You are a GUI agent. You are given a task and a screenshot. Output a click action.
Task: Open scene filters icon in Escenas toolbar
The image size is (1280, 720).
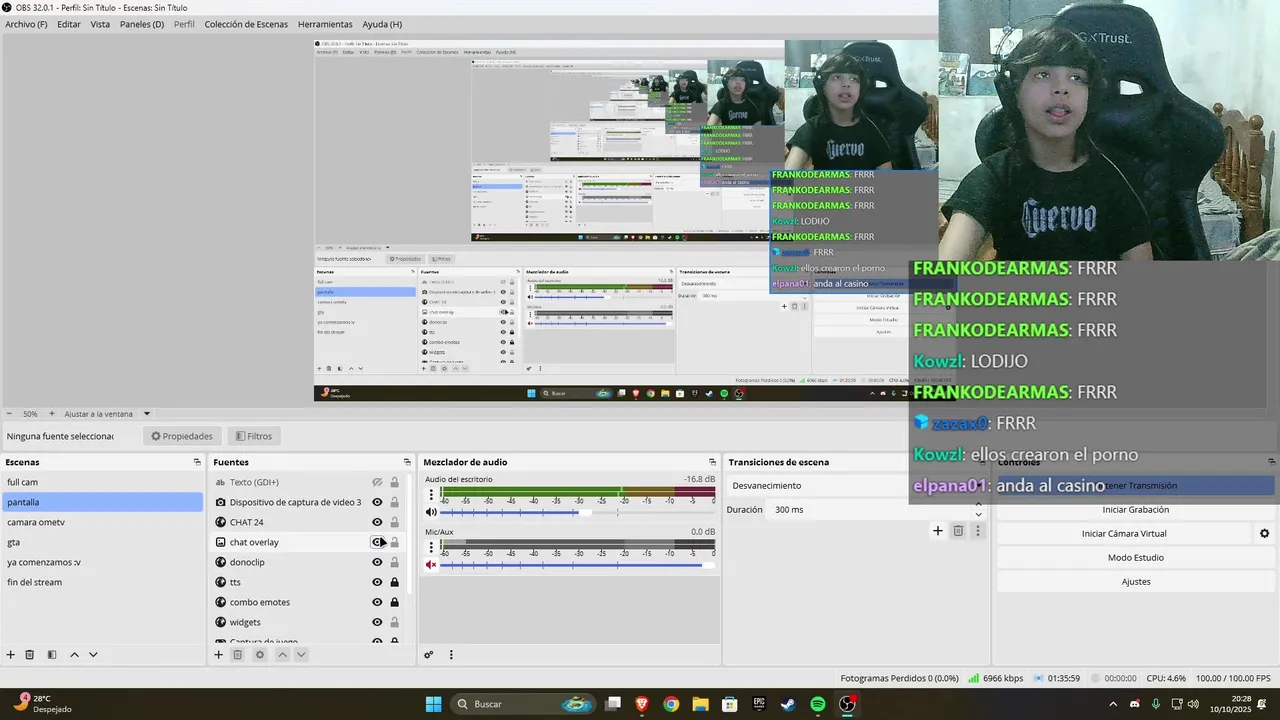tap(52, 655)
